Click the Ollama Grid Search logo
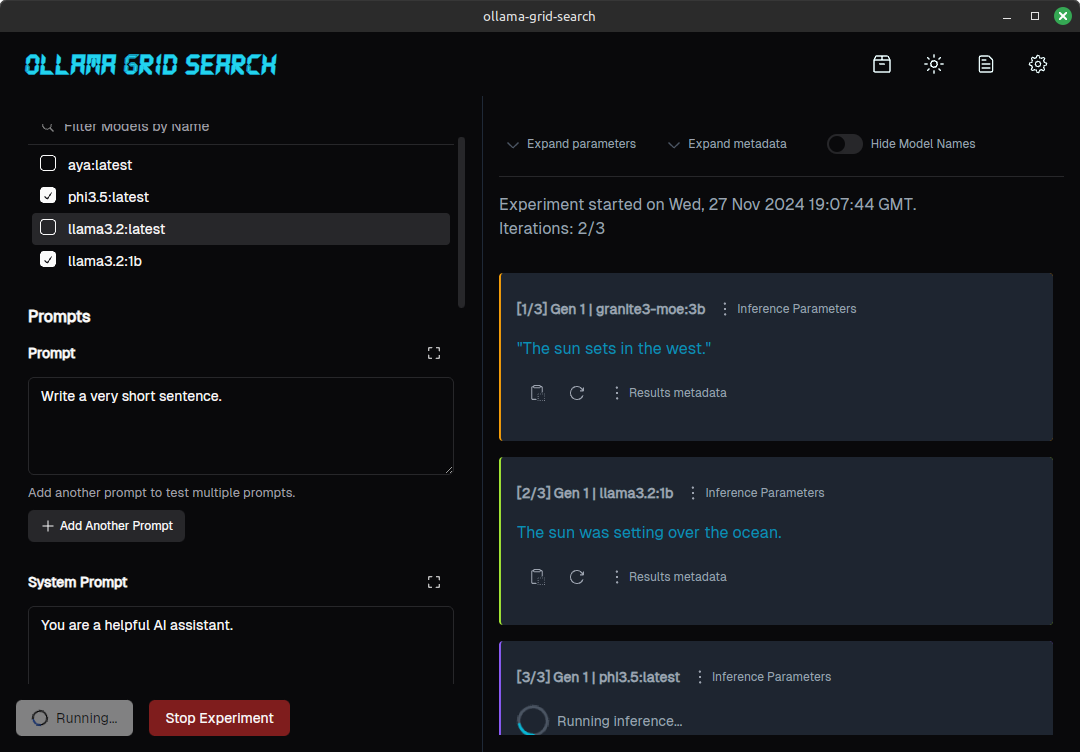The image size is (1080, 752). tap(151, 65)
